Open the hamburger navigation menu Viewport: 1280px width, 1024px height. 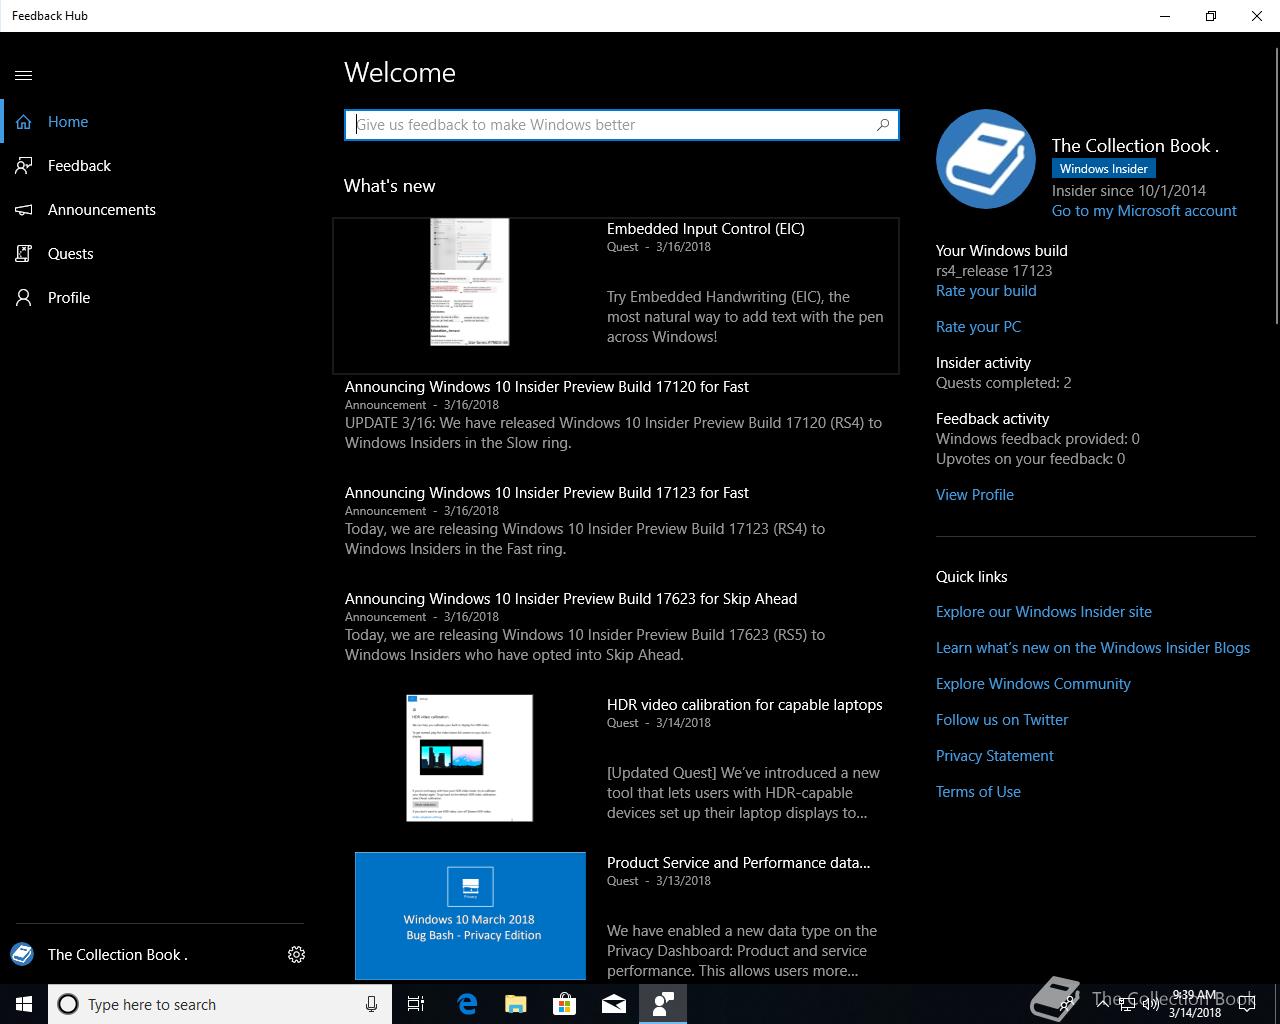(24, 75)
